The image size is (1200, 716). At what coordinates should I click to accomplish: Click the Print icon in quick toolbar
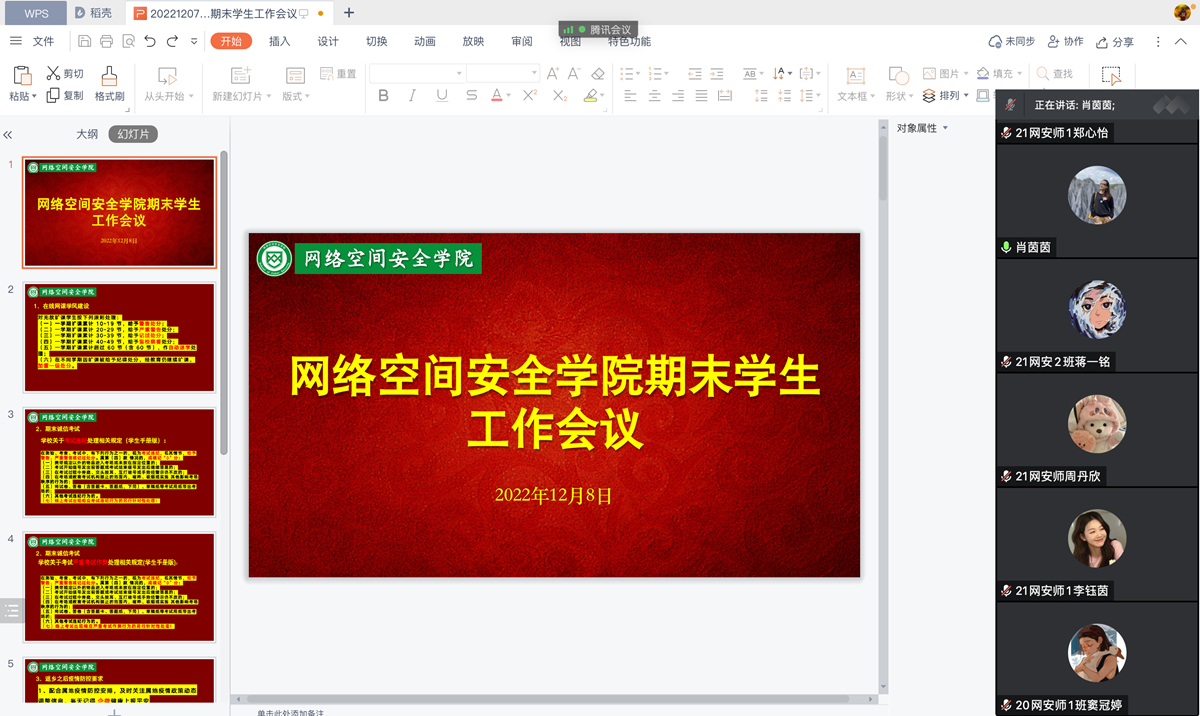coord(106,41)
